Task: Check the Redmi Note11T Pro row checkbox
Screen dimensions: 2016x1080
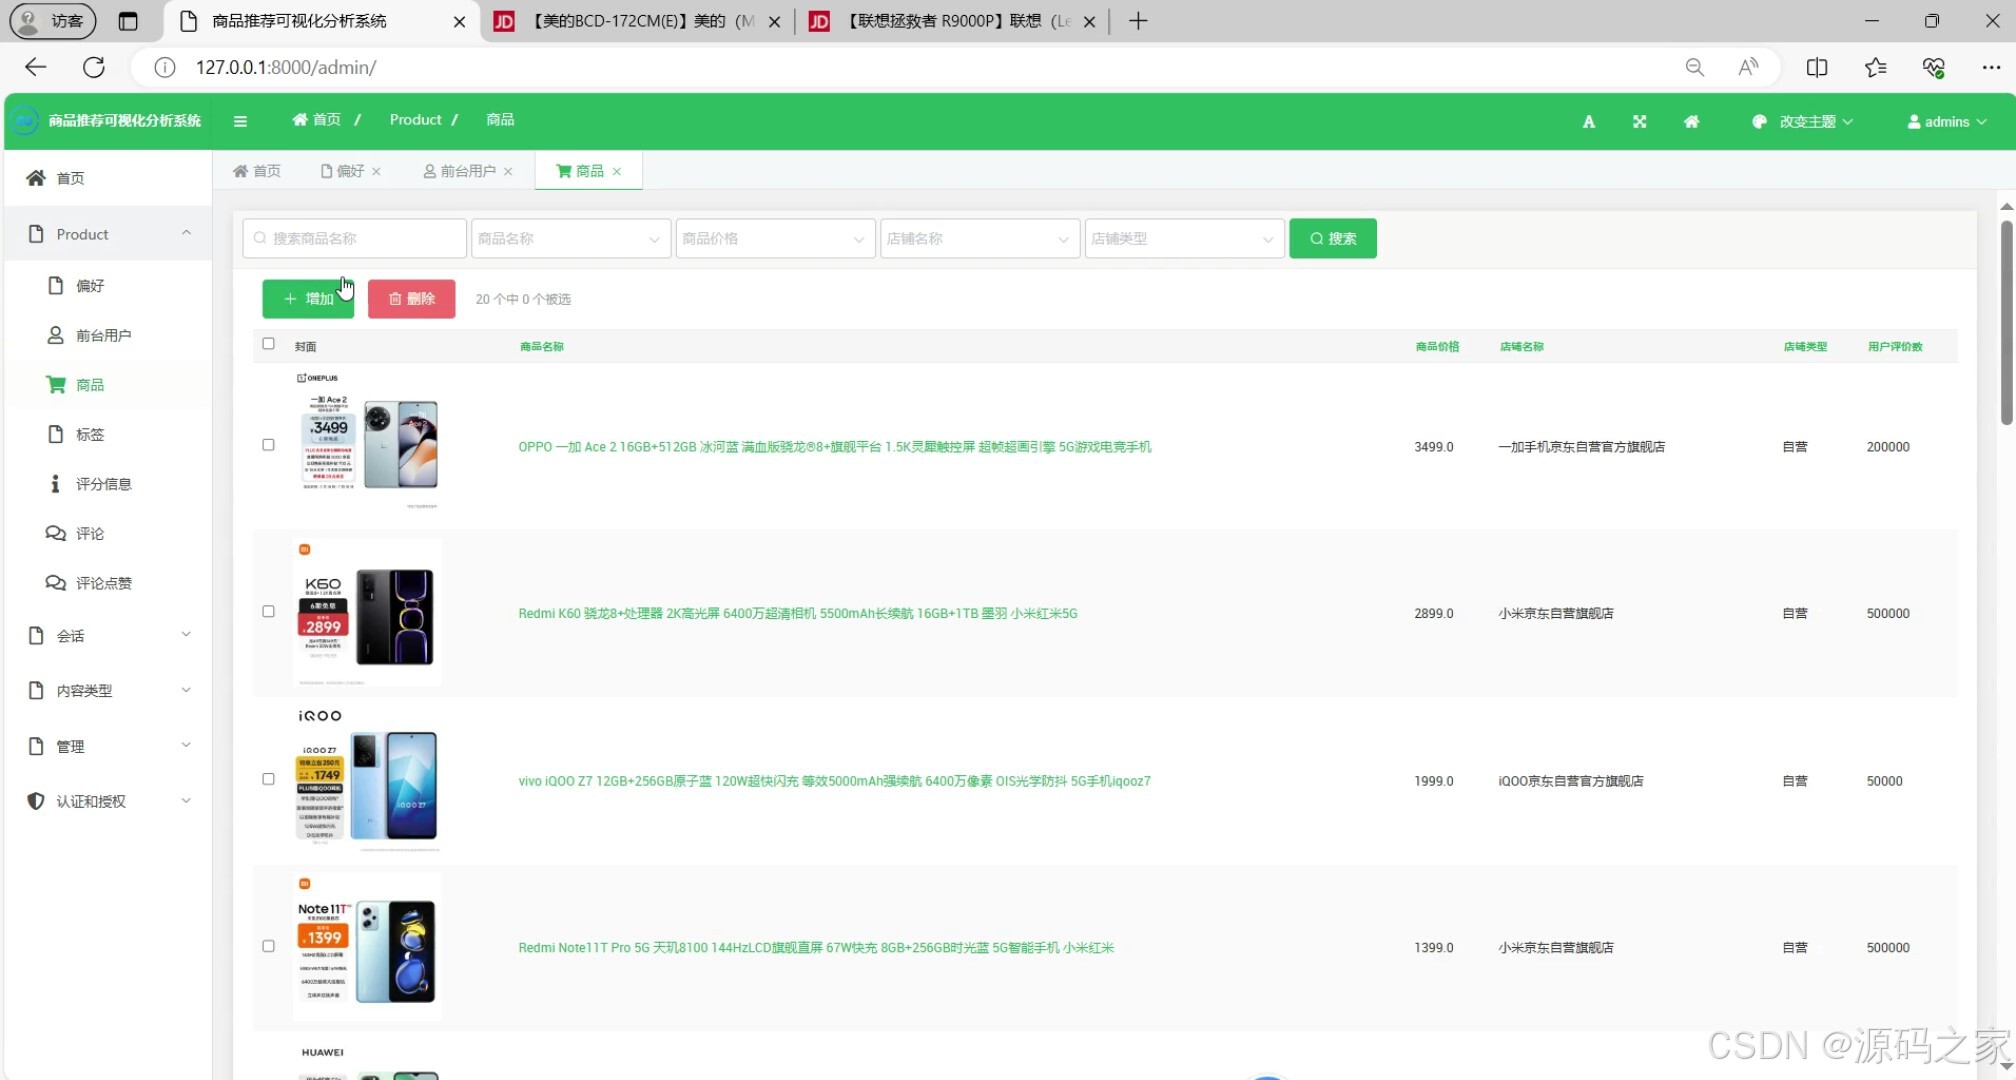Action: tap(268, 946)
